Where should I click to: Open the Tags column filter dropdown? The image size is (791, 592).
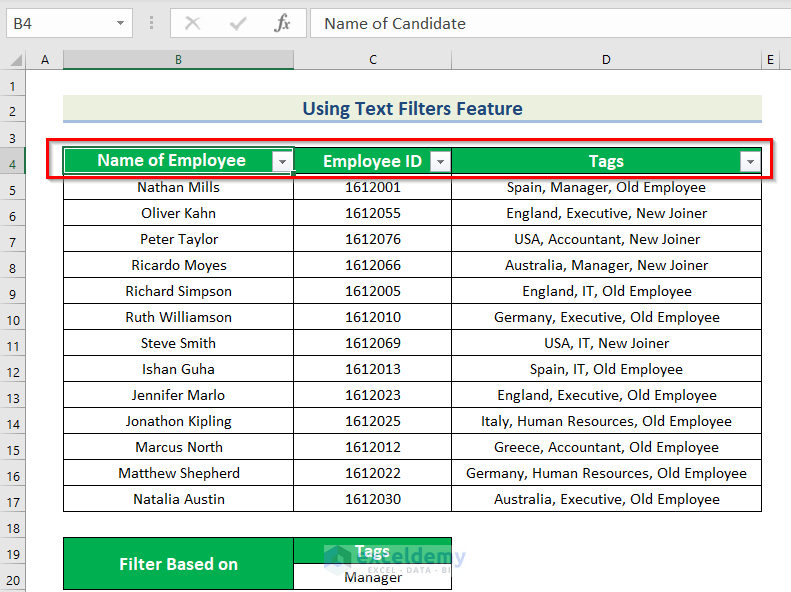[750, 162]
